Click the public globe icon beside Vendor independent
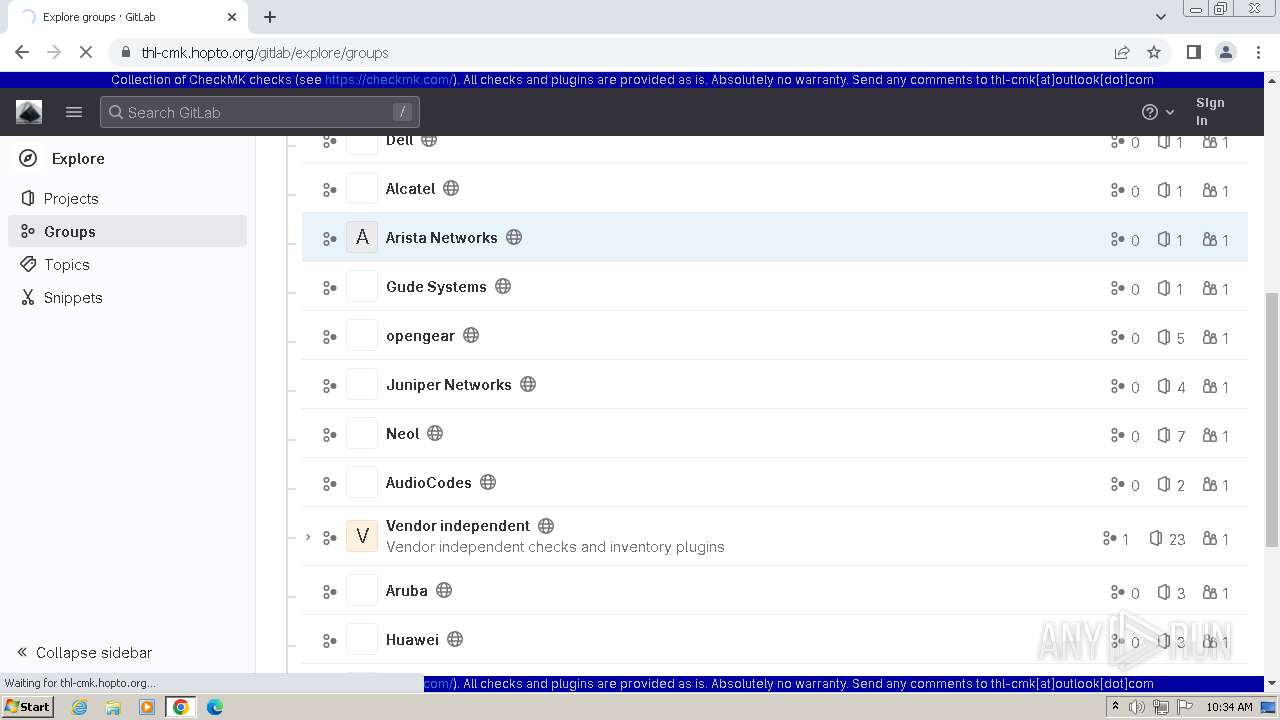This screenshot has height=720, width=1280. click(546, 526)
